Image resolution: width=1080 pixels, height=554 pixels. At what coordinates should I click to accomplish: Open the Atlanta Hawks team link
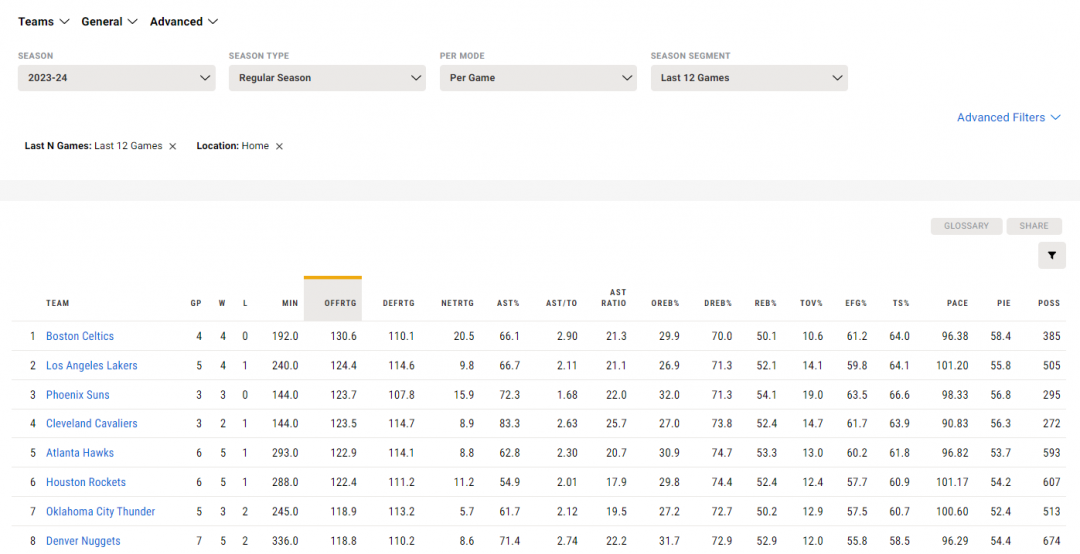click(80, 453)
